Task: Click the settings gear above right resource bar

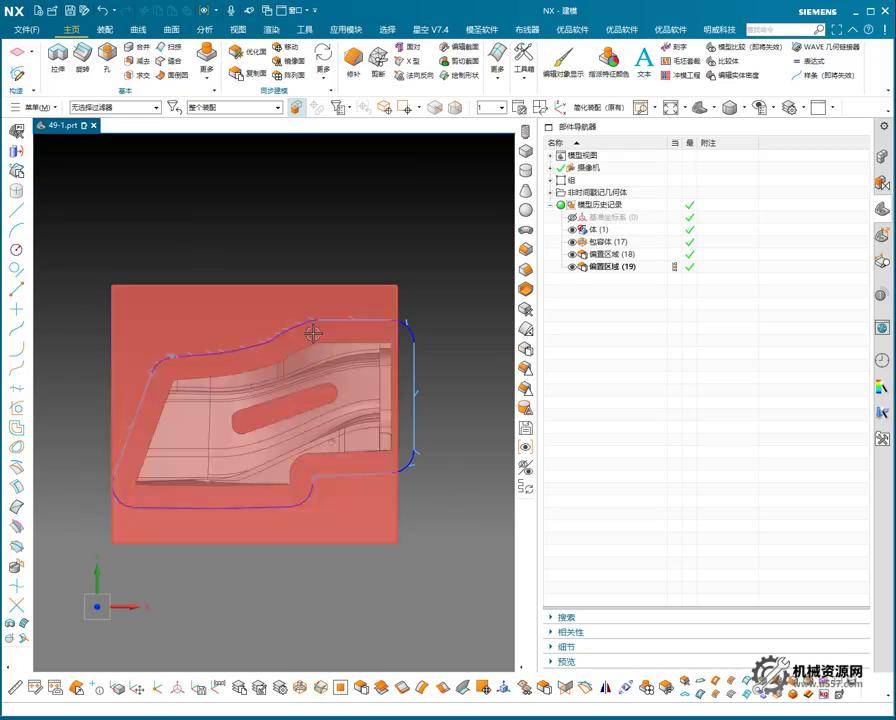Action: [x=883, y=126]
